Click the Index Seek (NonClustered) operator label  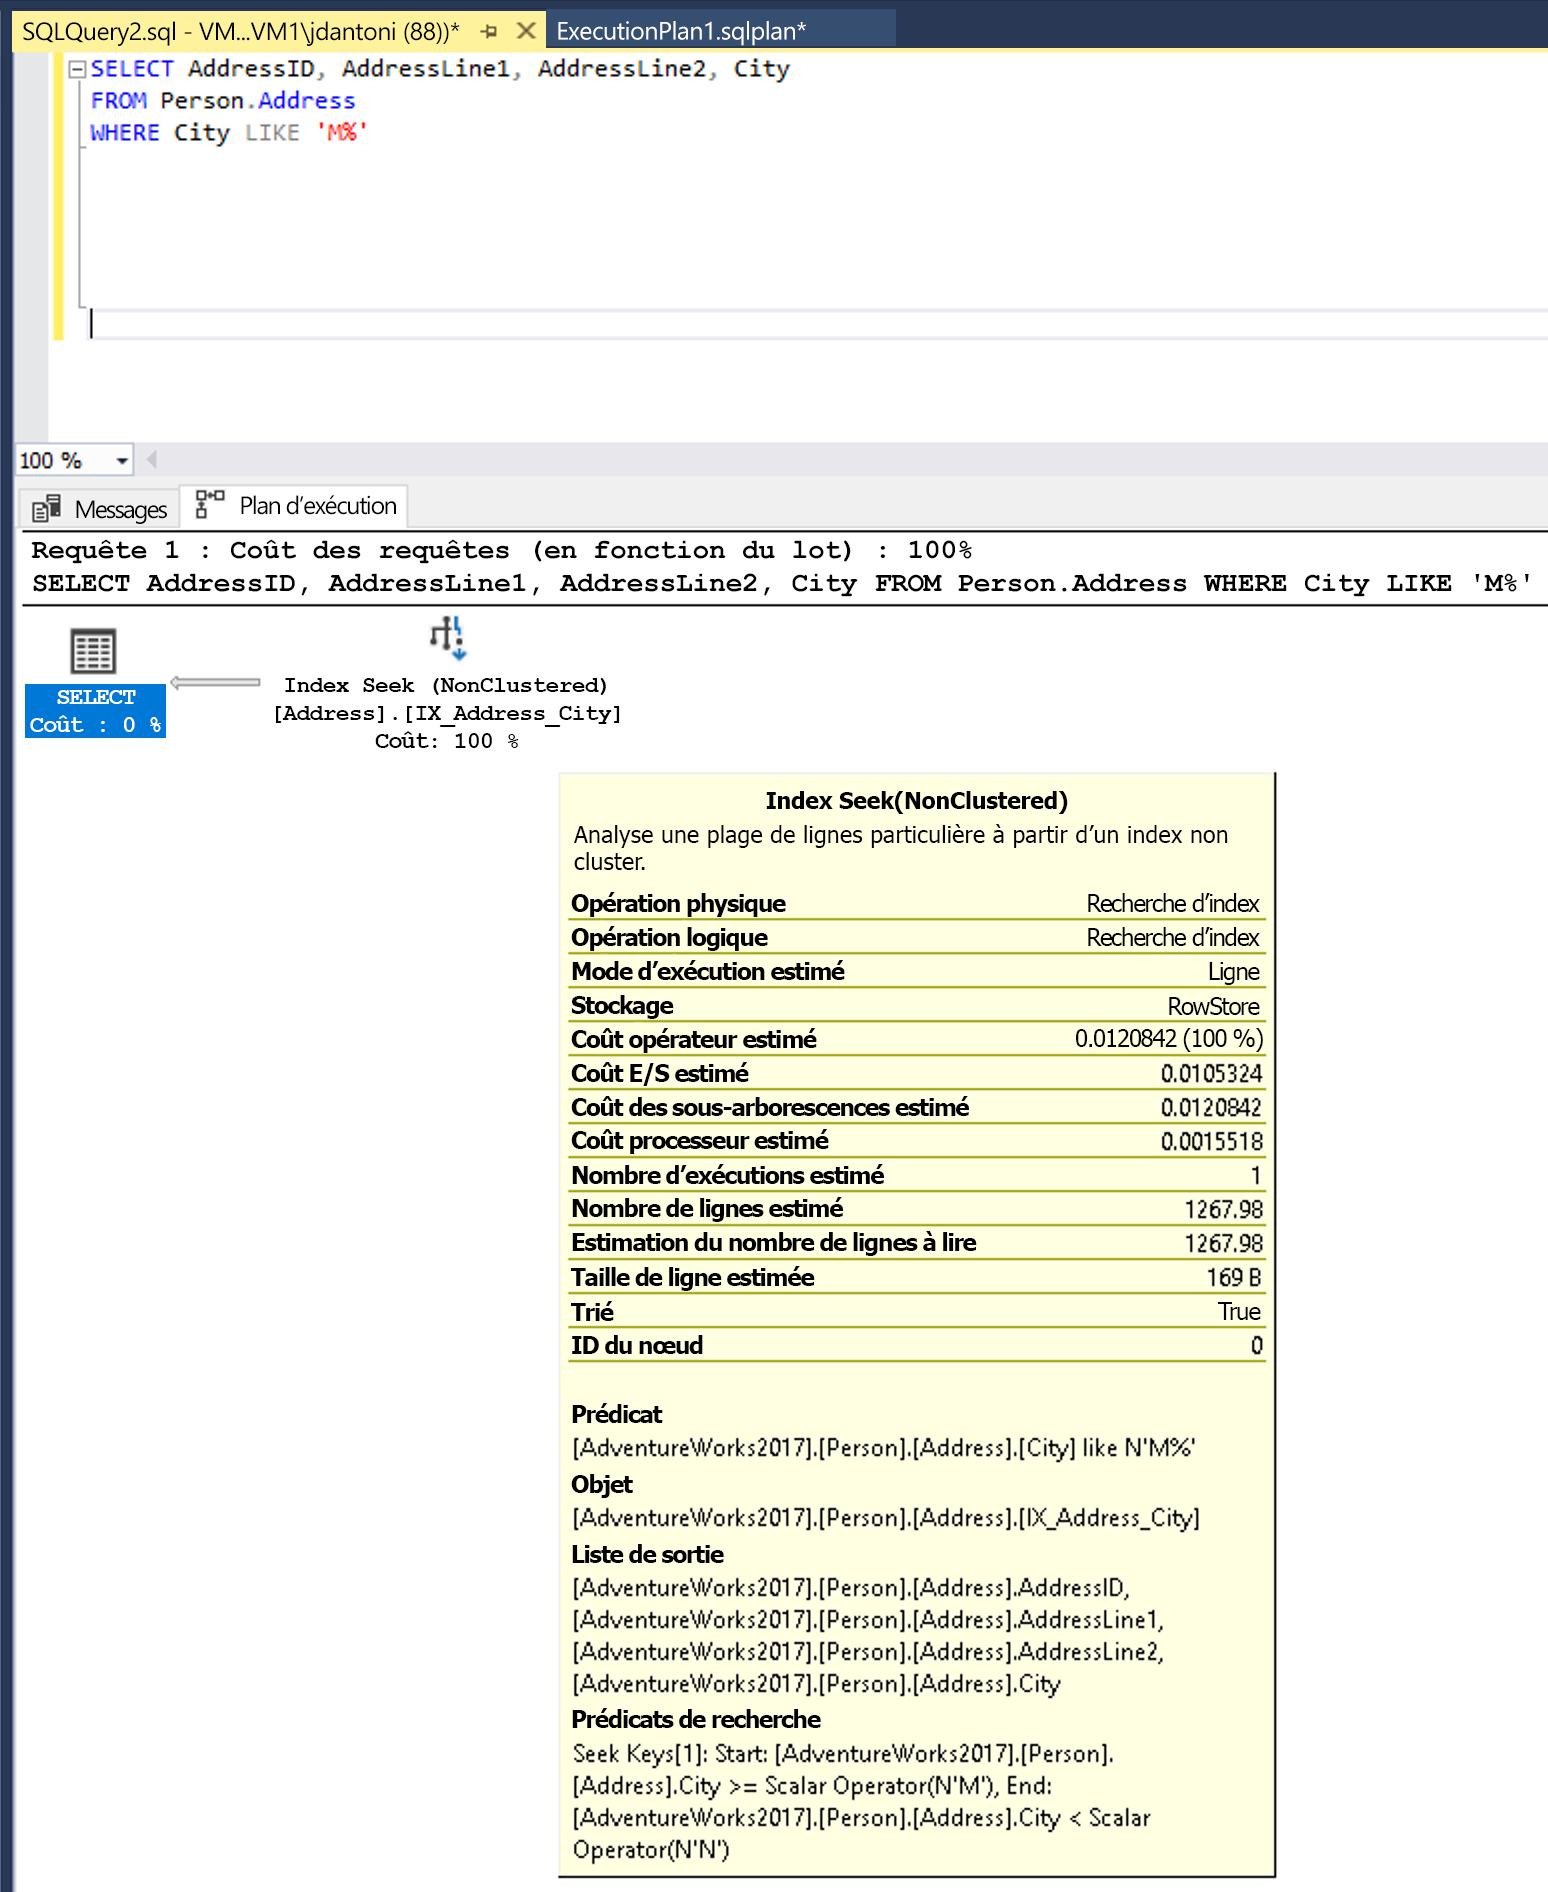pyautogui.click(x=446, y=685)
